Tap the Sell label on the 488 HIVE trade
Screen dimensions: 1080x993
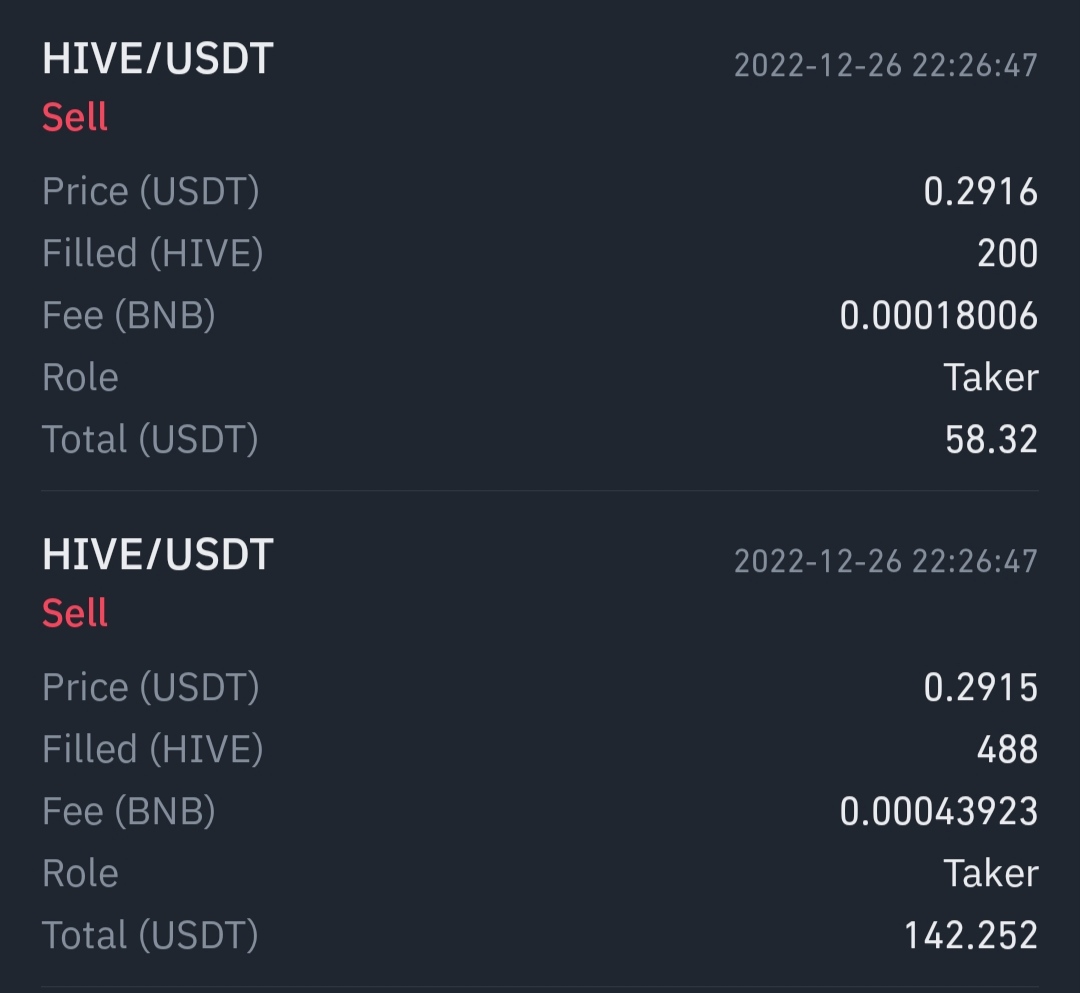coord(75,613)
